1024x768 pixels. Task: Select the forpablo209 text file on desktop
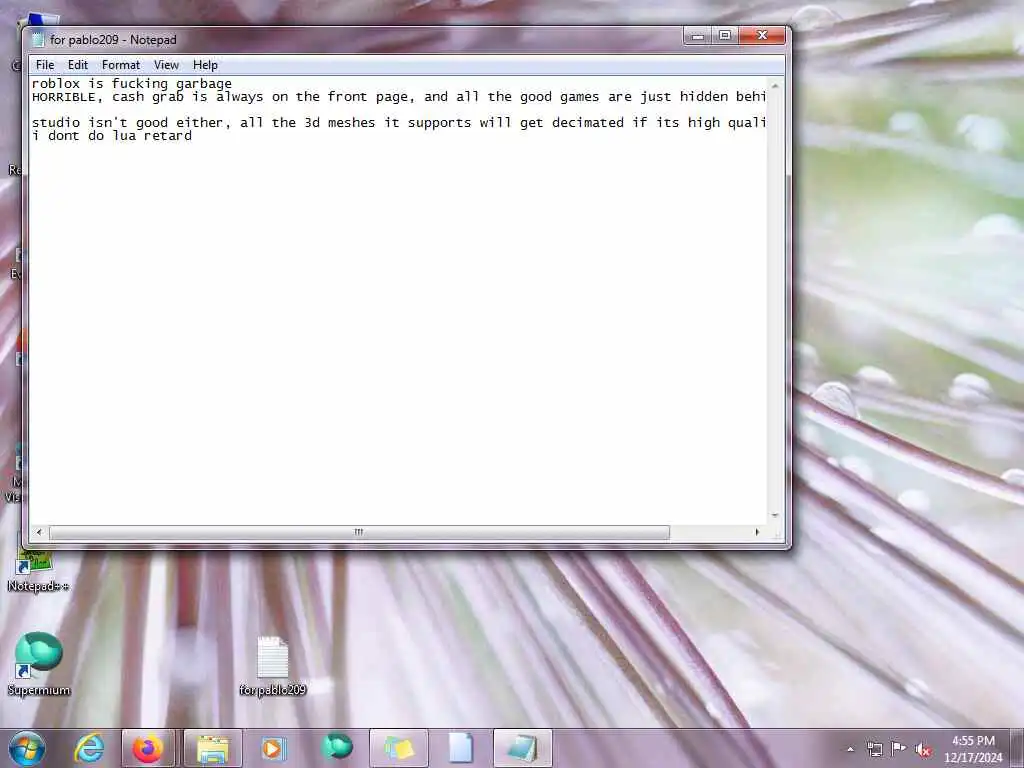click(272, 666)
